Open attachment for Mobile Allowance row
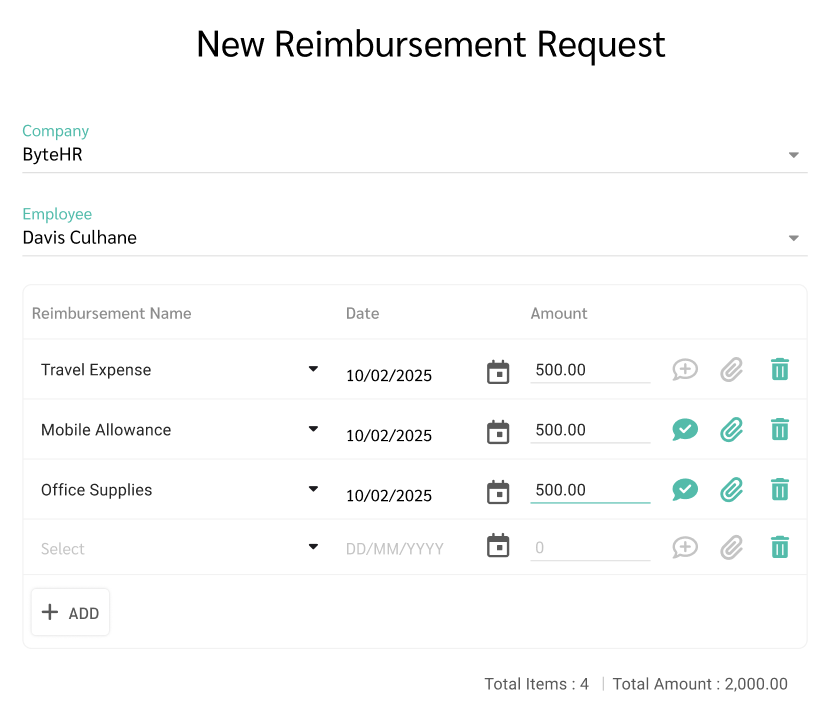Screen dimensions: 826x725 pyautogui.click(x=731, y=429)
